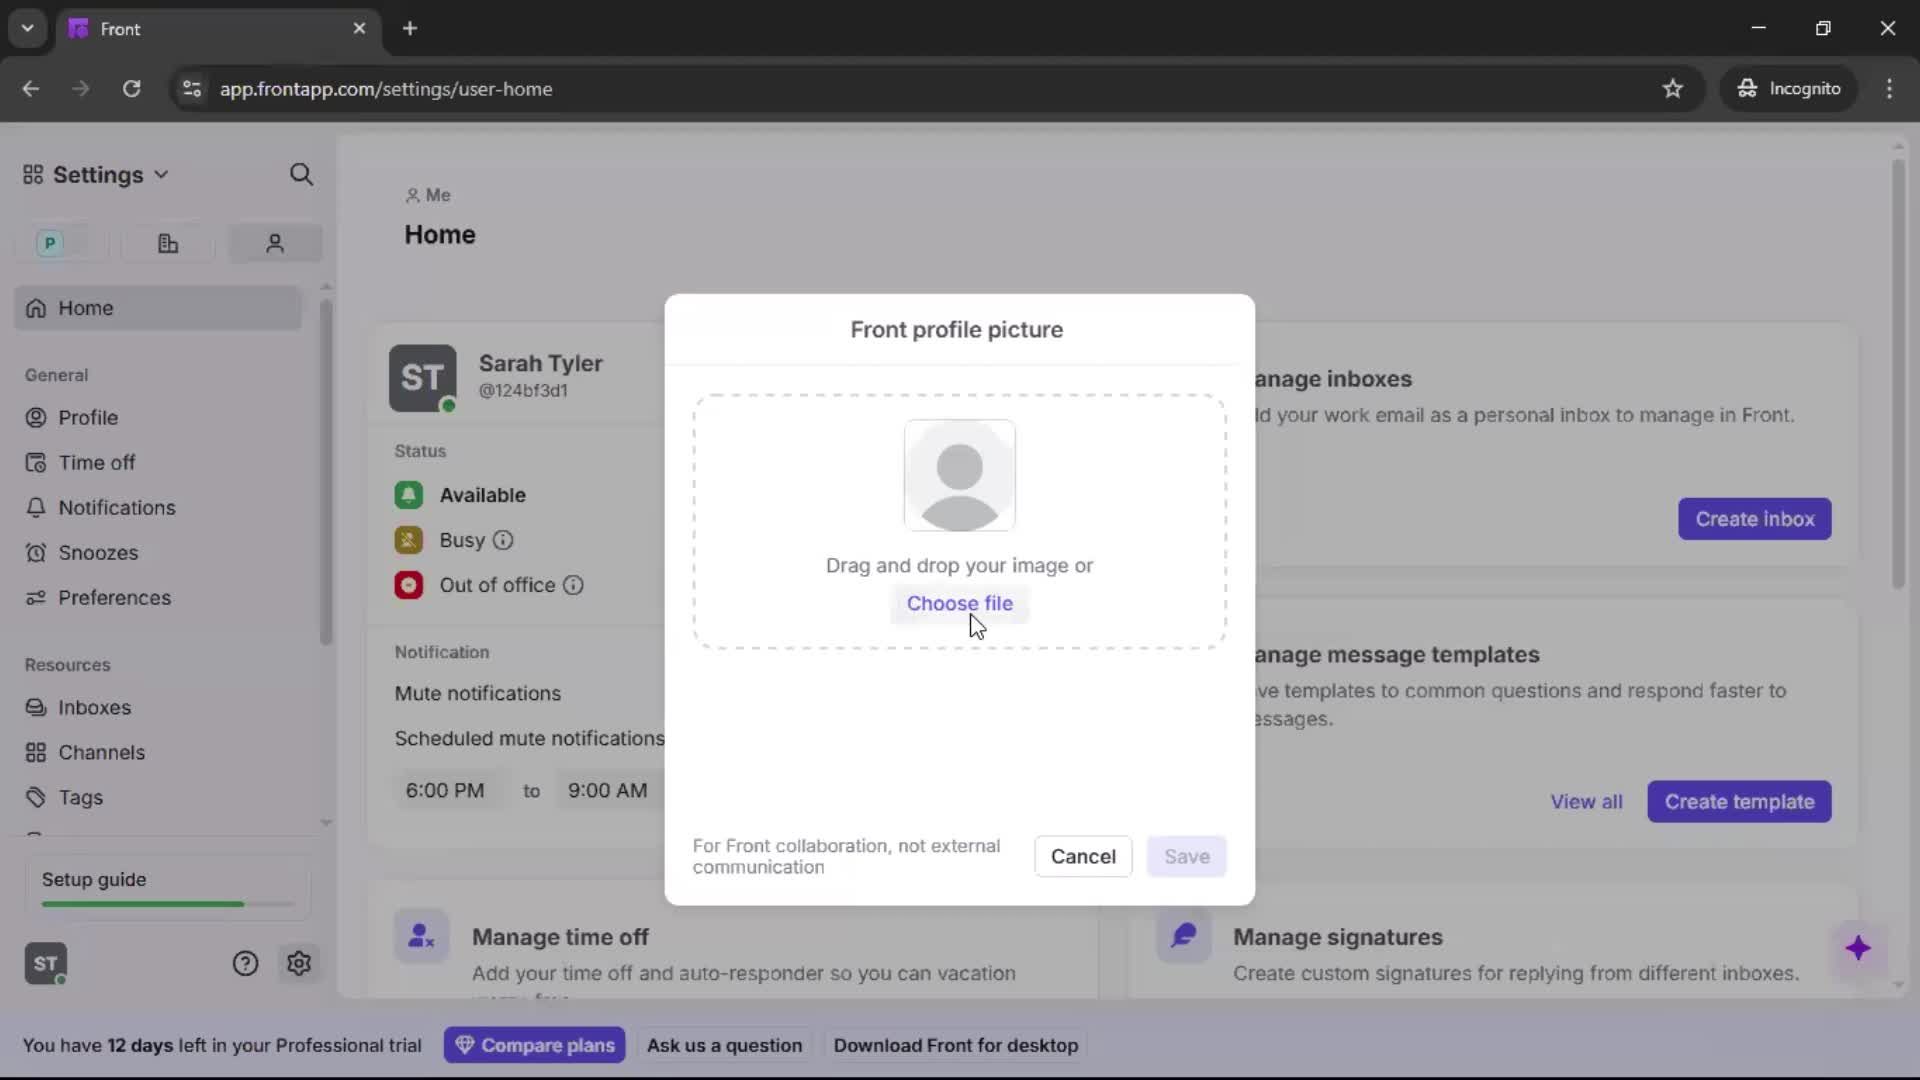Open the Preferences section icon
This screenshot has height=1080, width=1920.
coord(35,598)
